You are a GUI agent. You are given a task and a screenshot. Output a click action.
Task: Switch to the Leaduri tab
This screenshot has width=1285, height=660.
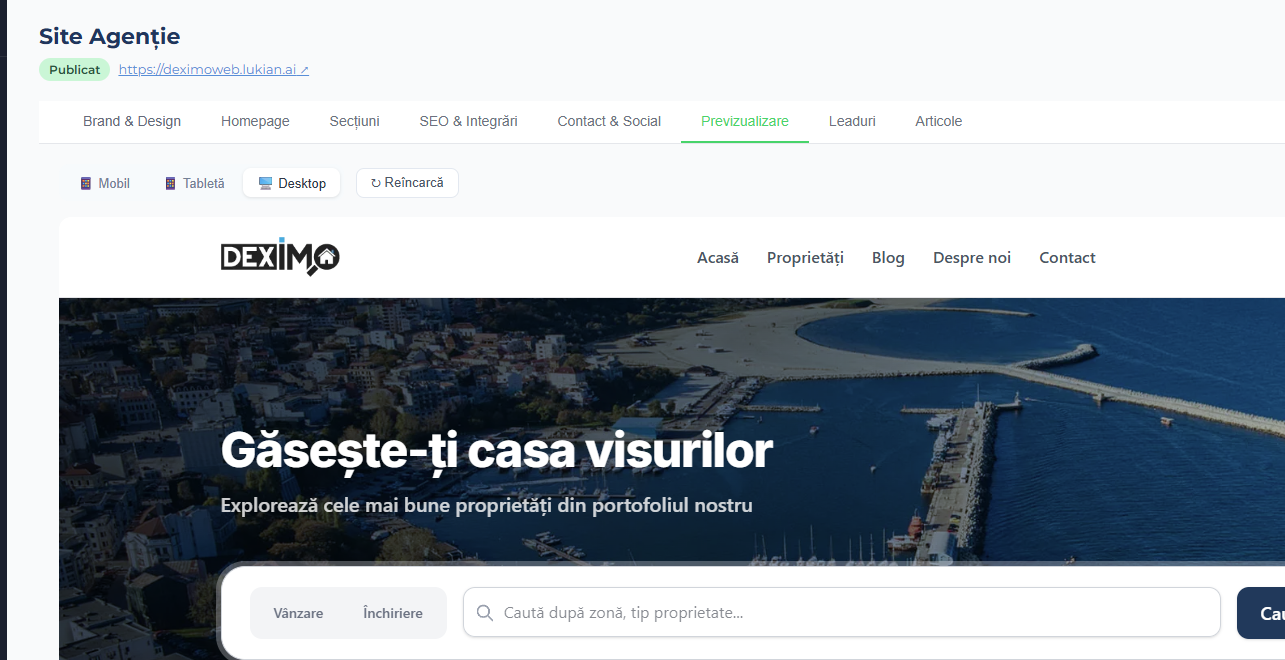point(852,120)
